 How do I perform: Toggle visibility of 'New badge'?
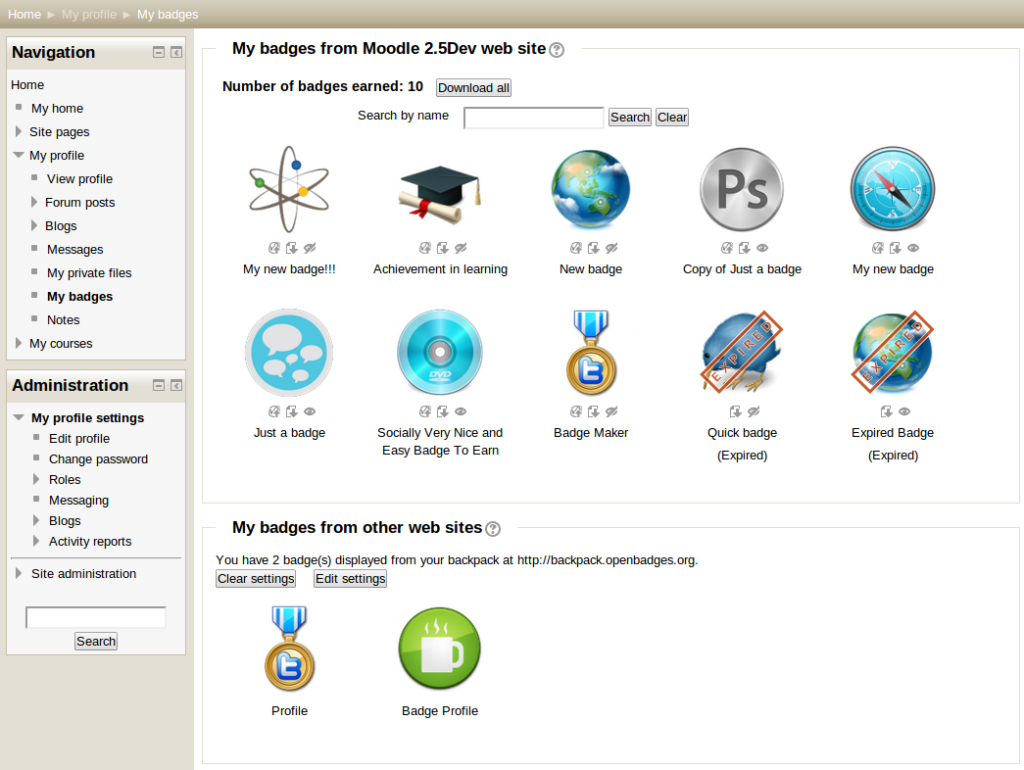[611, 248]
